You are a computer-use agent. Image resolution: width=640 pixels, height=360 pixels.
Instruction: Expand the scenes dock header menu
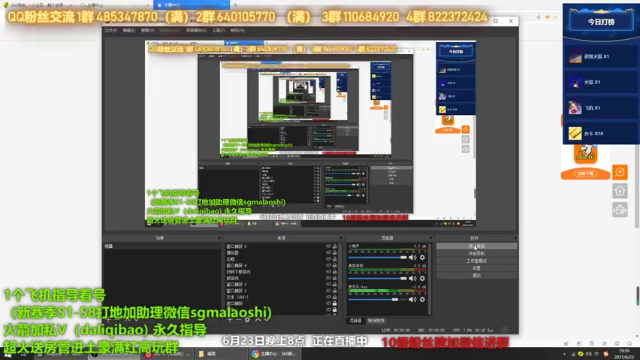(x=219, y=238)
